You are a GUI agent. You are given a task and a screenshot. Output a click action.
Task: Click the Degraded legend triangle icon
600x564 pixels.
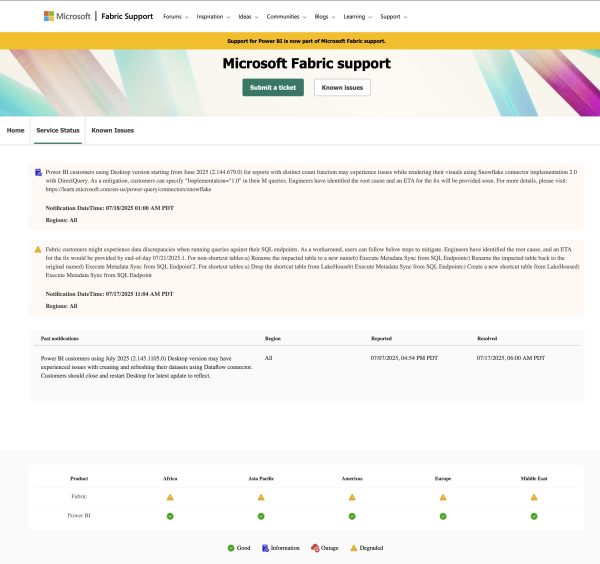click(x=354, y=548)
